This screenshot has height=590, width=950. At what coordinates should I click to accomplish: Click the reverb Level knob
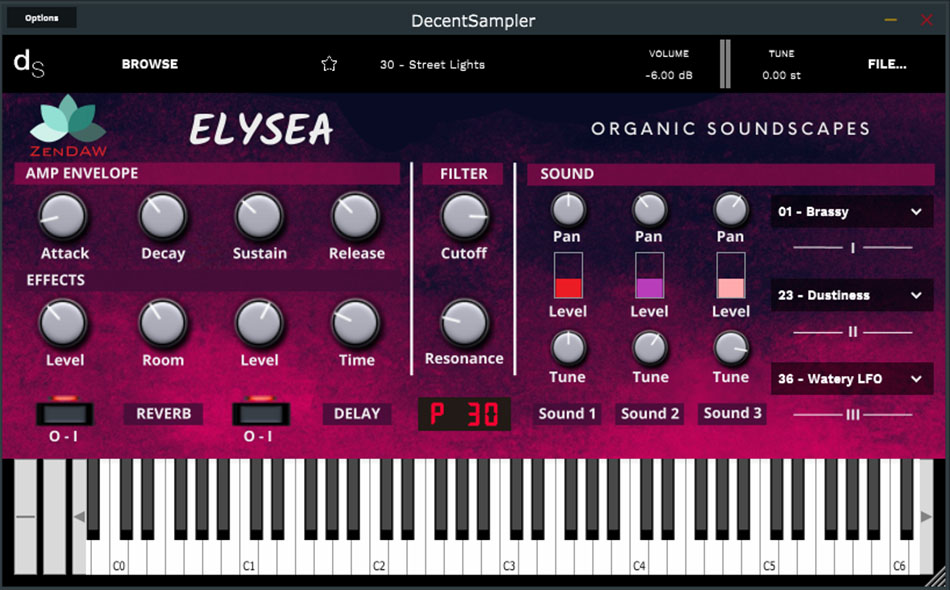click(x=63, y=323)
